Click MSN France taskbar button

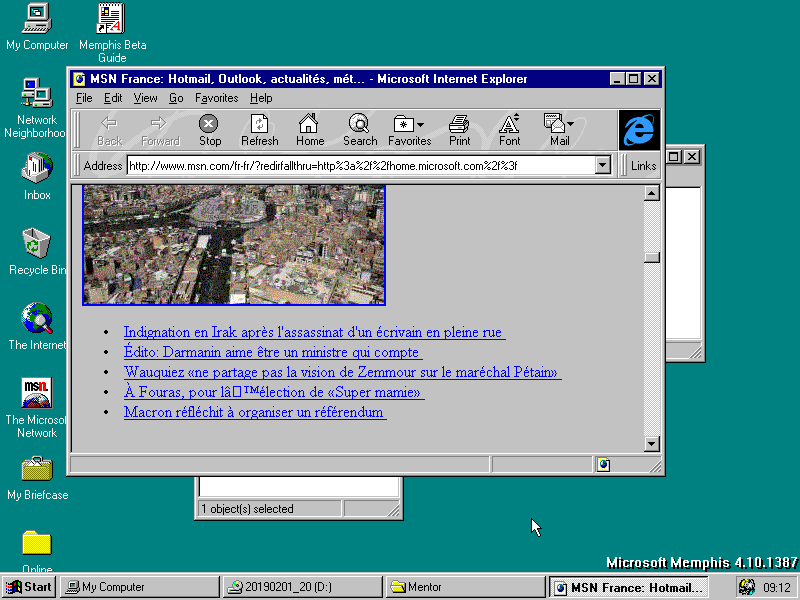628,587
